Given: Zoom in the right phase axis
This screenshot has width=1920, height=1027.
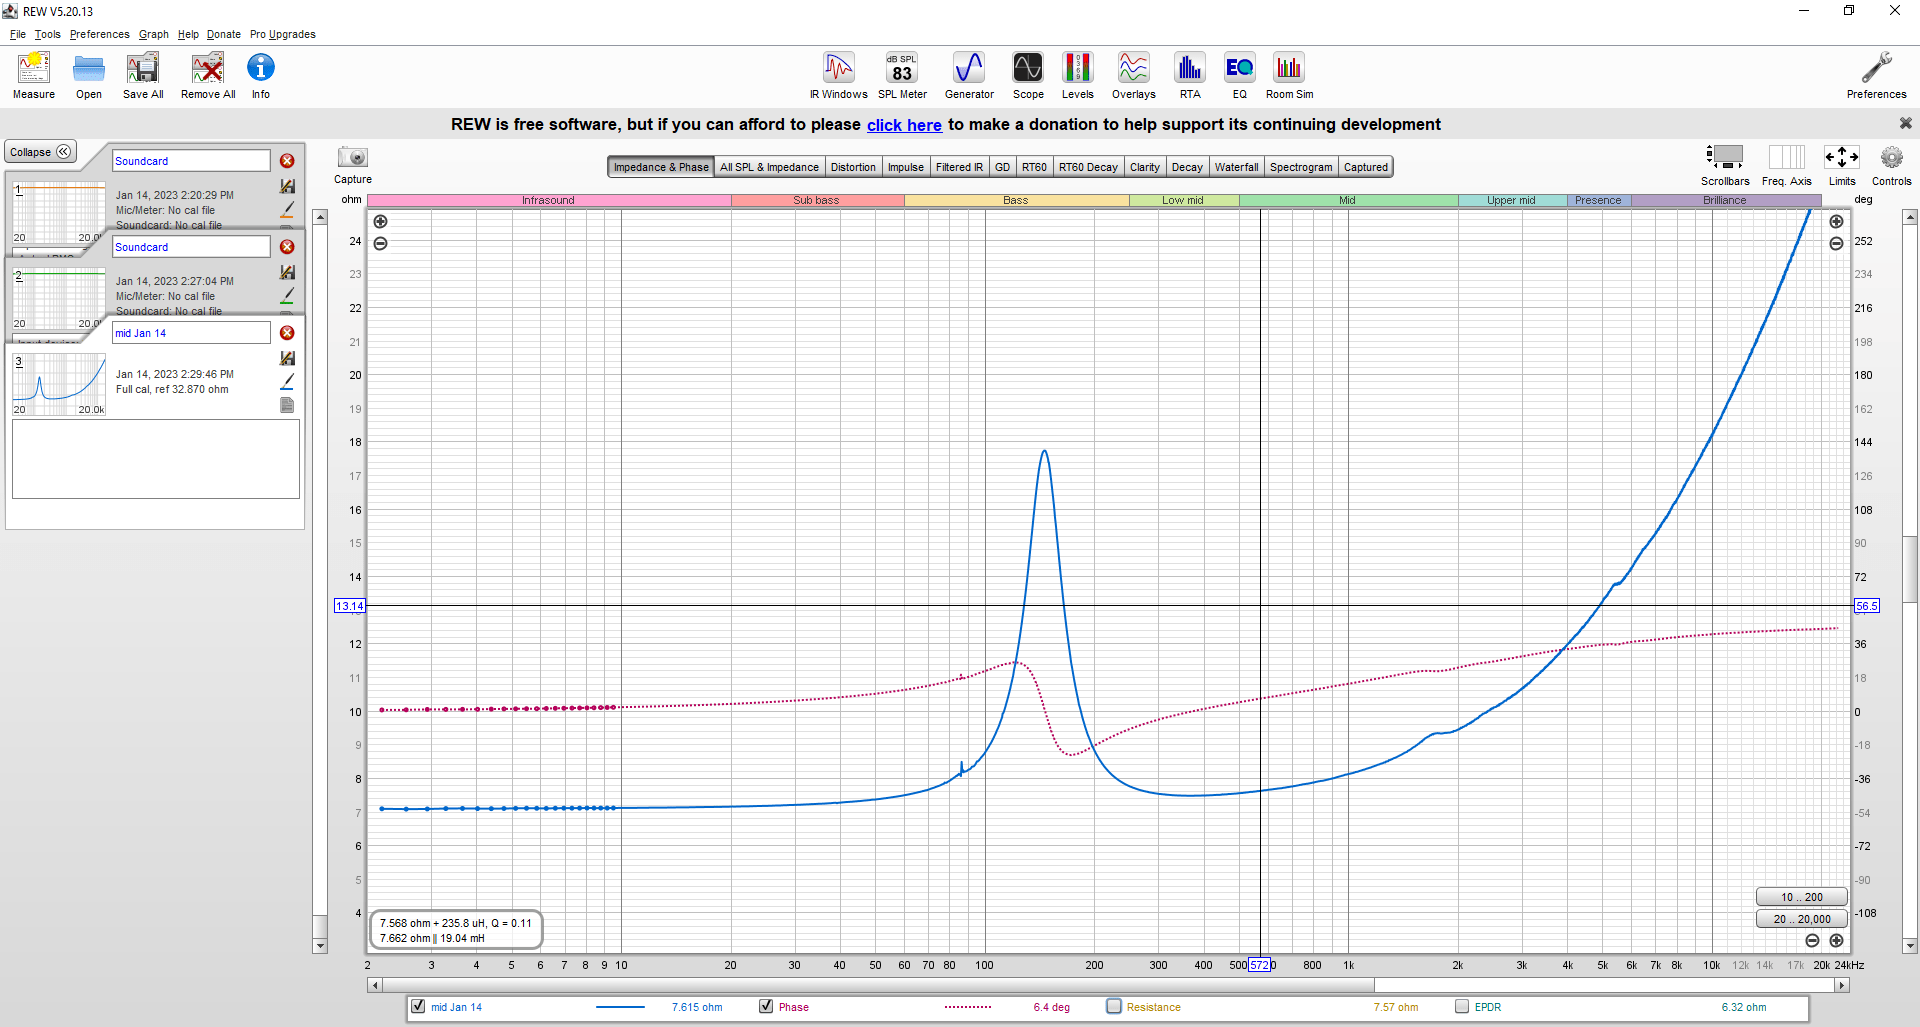Looking at the screenshot, I should pos(1836,222).
